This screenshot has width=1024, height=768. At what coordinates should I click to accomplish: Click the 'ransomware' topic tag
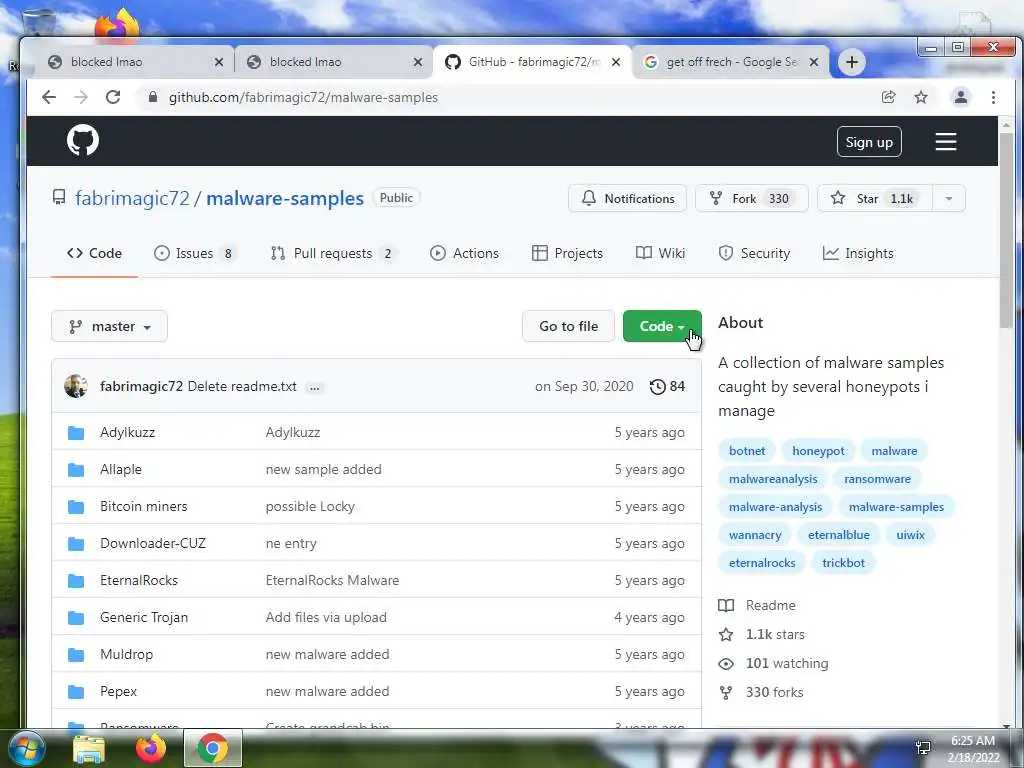click(877, 479)
